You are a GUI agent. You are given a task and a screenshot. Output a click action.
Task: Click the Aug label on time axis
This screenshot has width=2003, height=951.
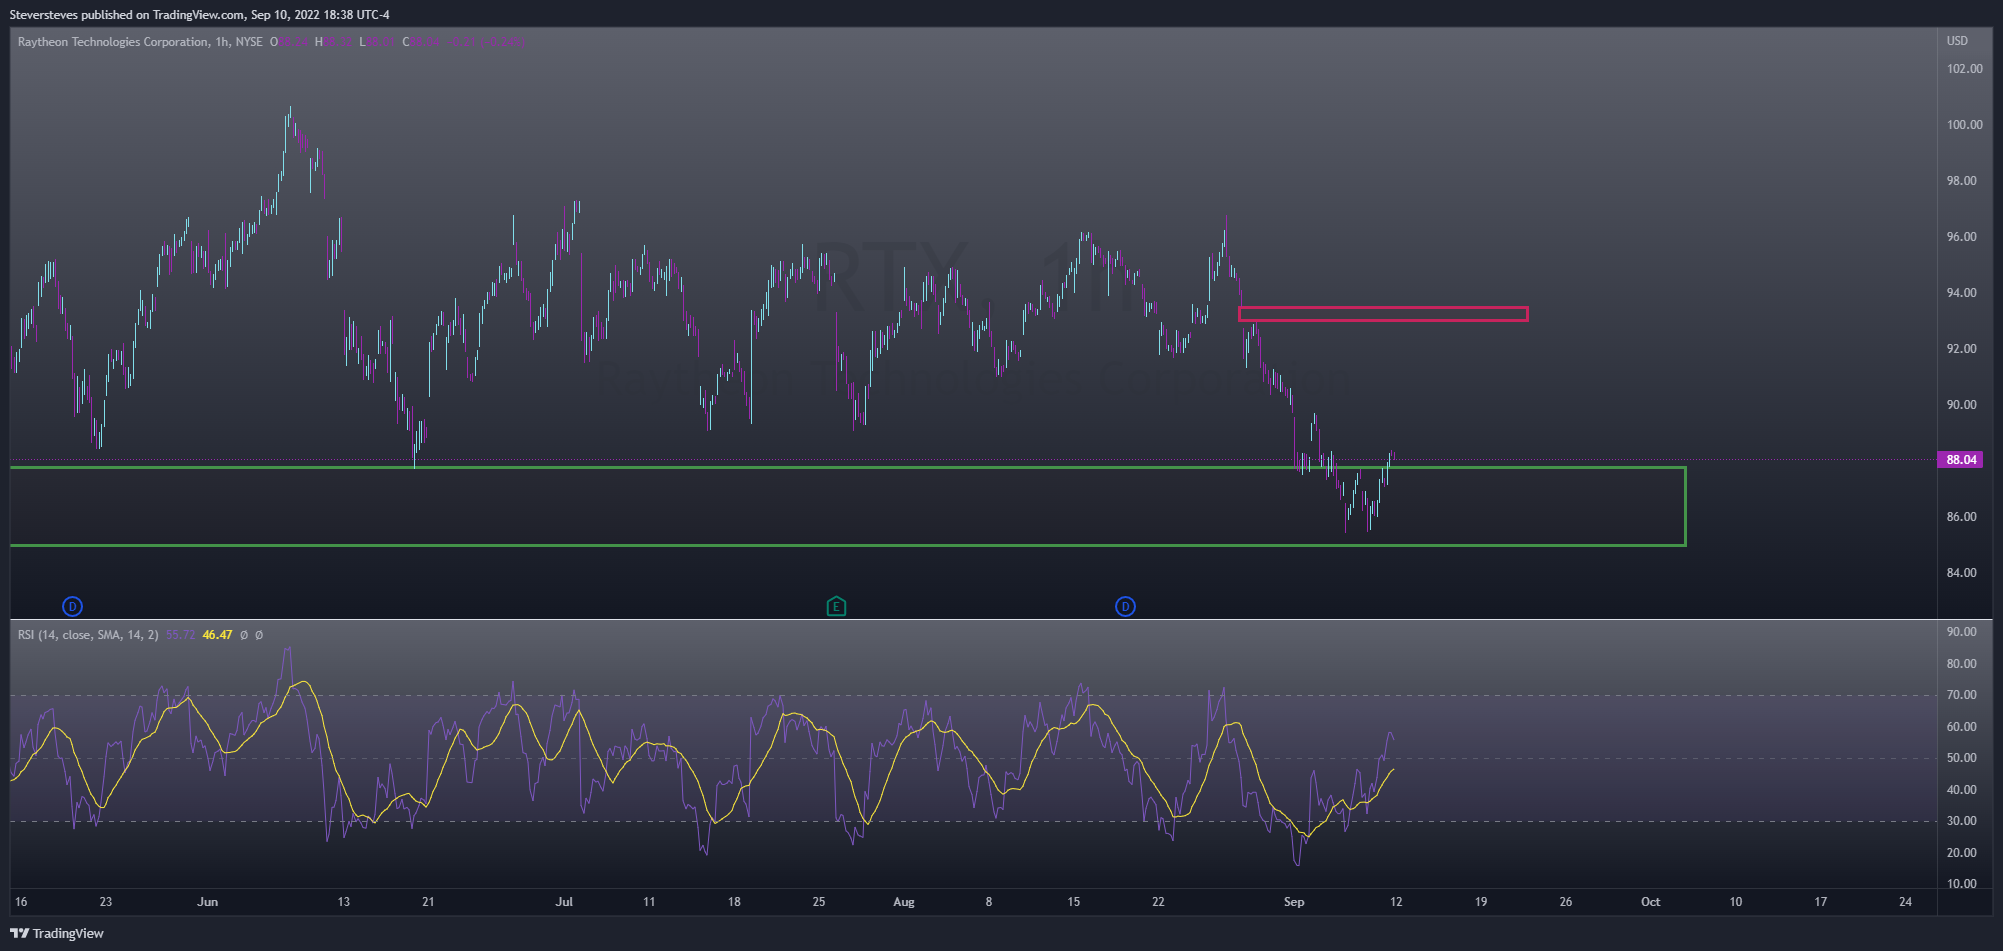(x=904, y=902)
